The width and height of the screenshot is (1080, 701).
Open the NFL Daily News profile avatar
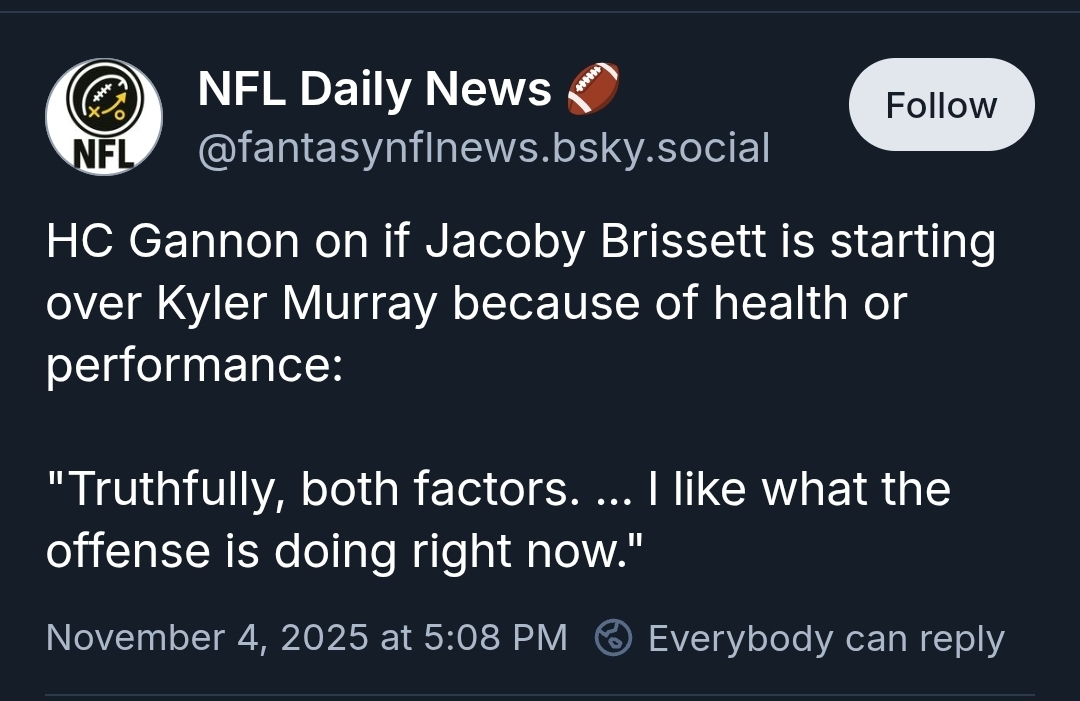pos(104,116)
